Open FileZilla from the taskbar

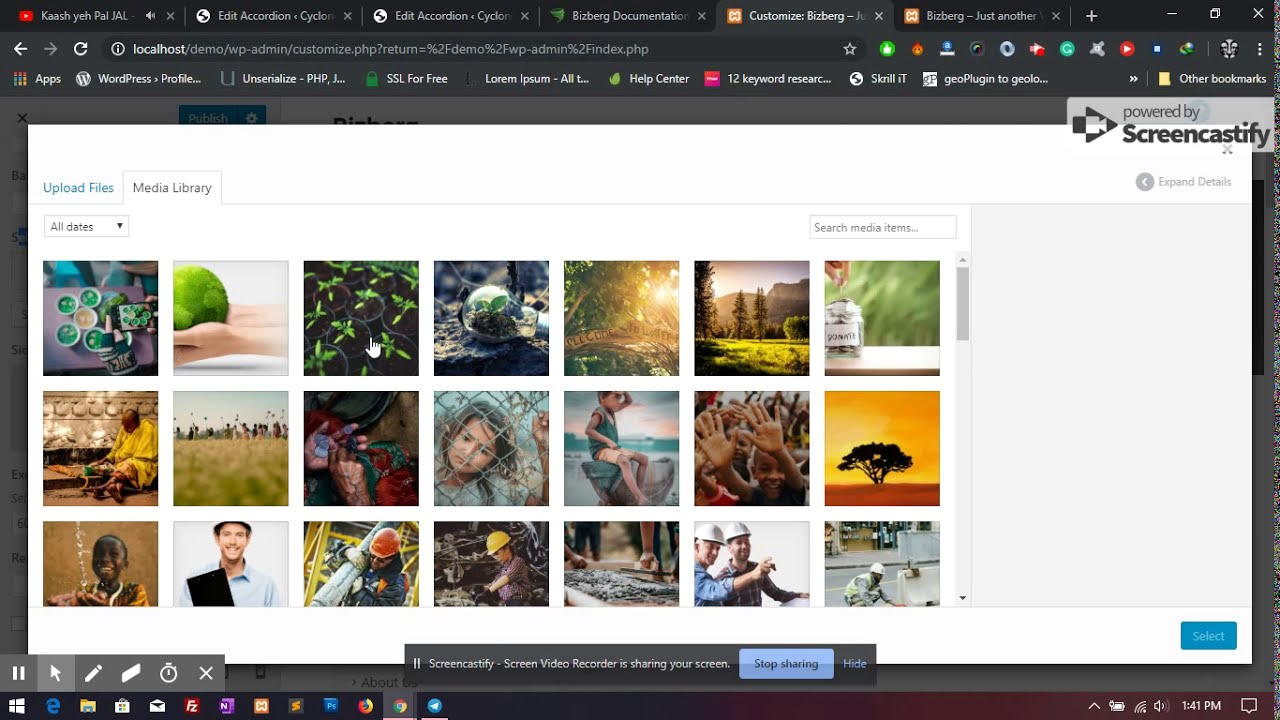(x=192, y=706)
